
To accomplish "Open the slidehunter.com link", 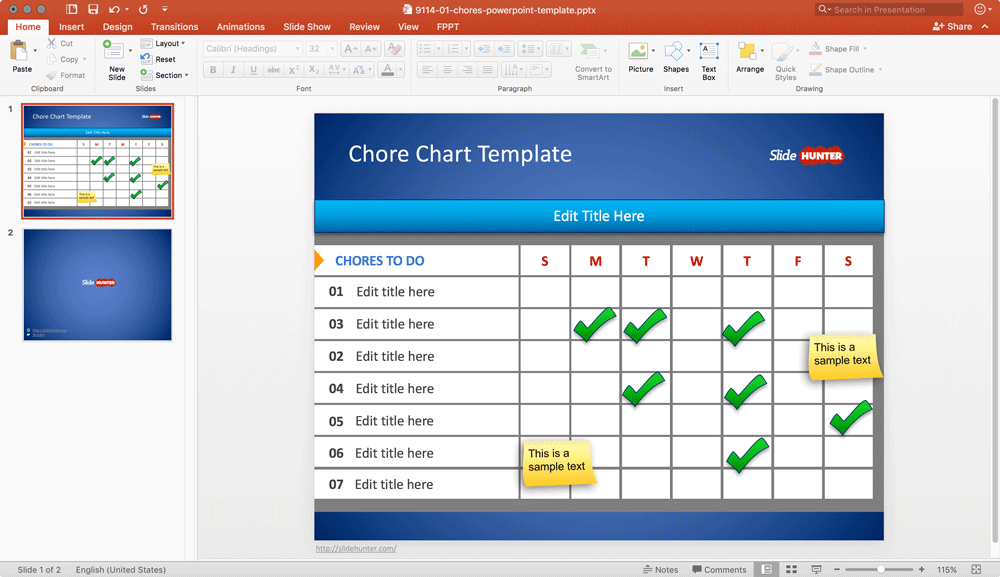I will [x=356, y=548].
